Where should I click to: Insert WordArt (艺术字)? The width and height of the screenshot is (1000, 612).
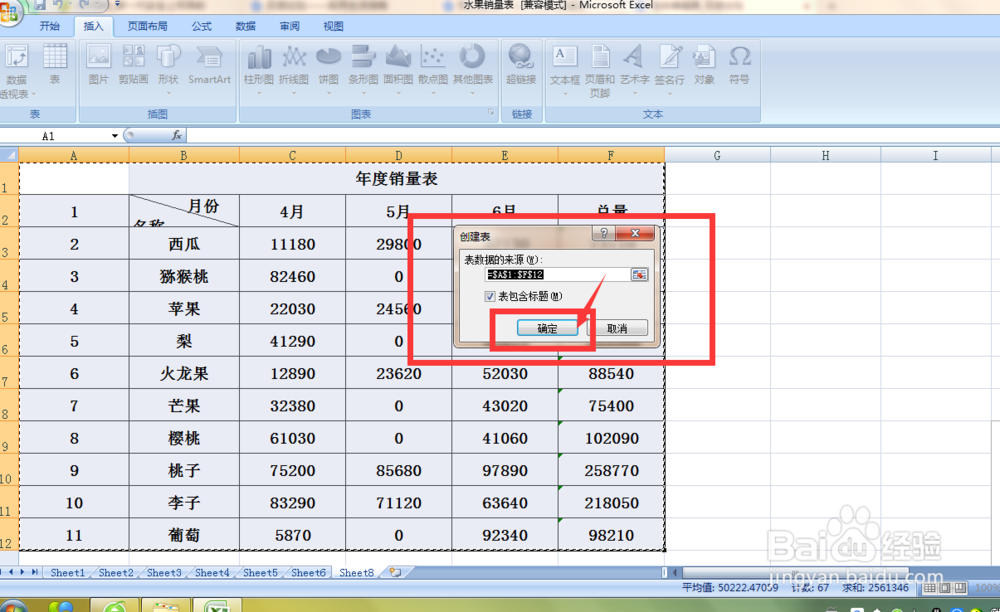point(635,69)
